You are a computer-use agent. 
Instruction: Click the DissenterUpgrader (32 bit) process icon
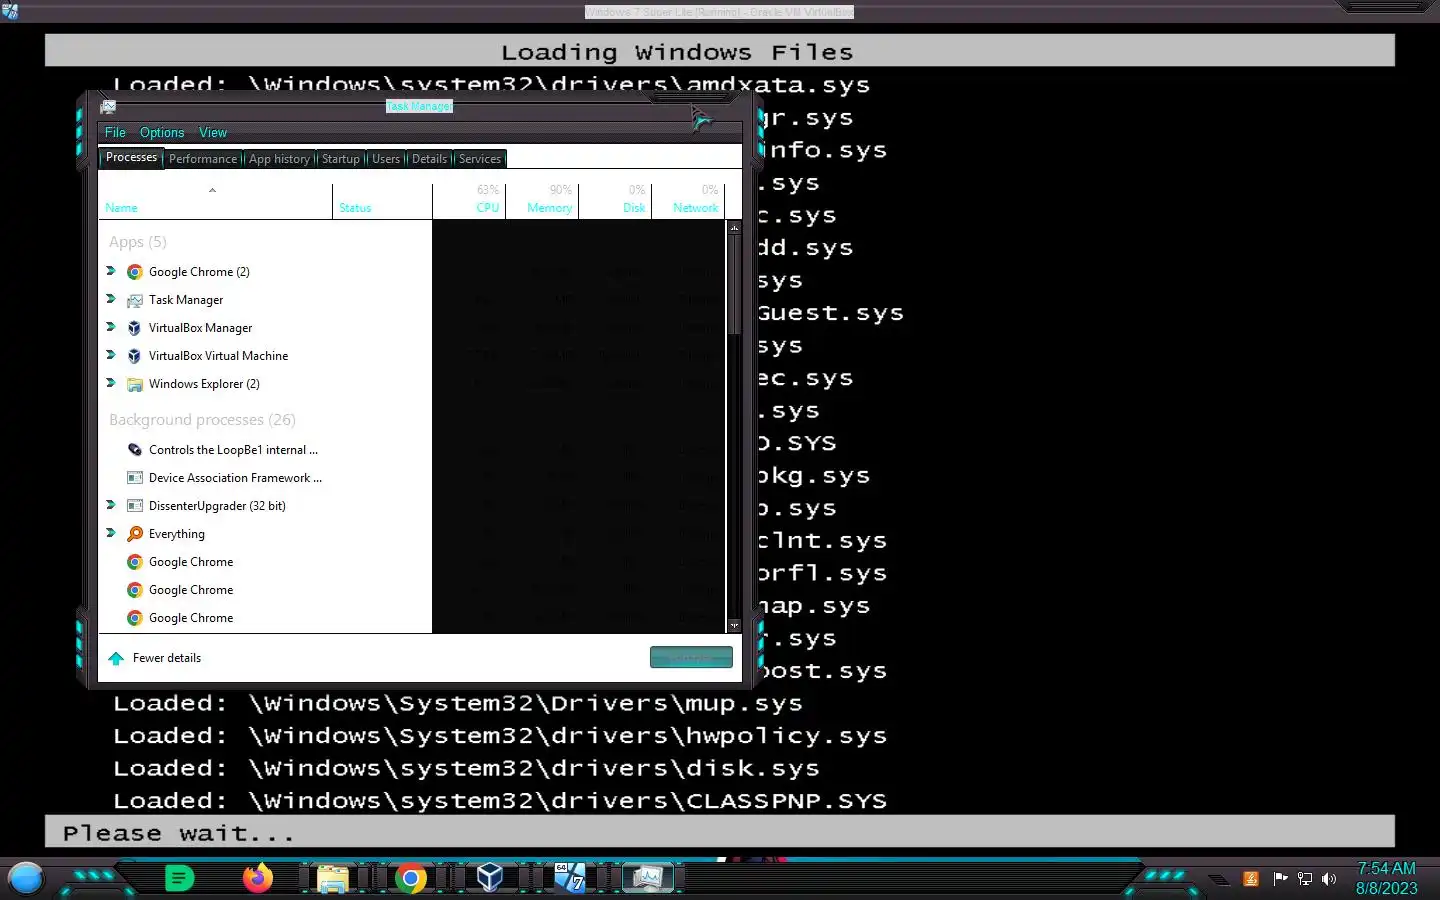[x=134, y=506]
